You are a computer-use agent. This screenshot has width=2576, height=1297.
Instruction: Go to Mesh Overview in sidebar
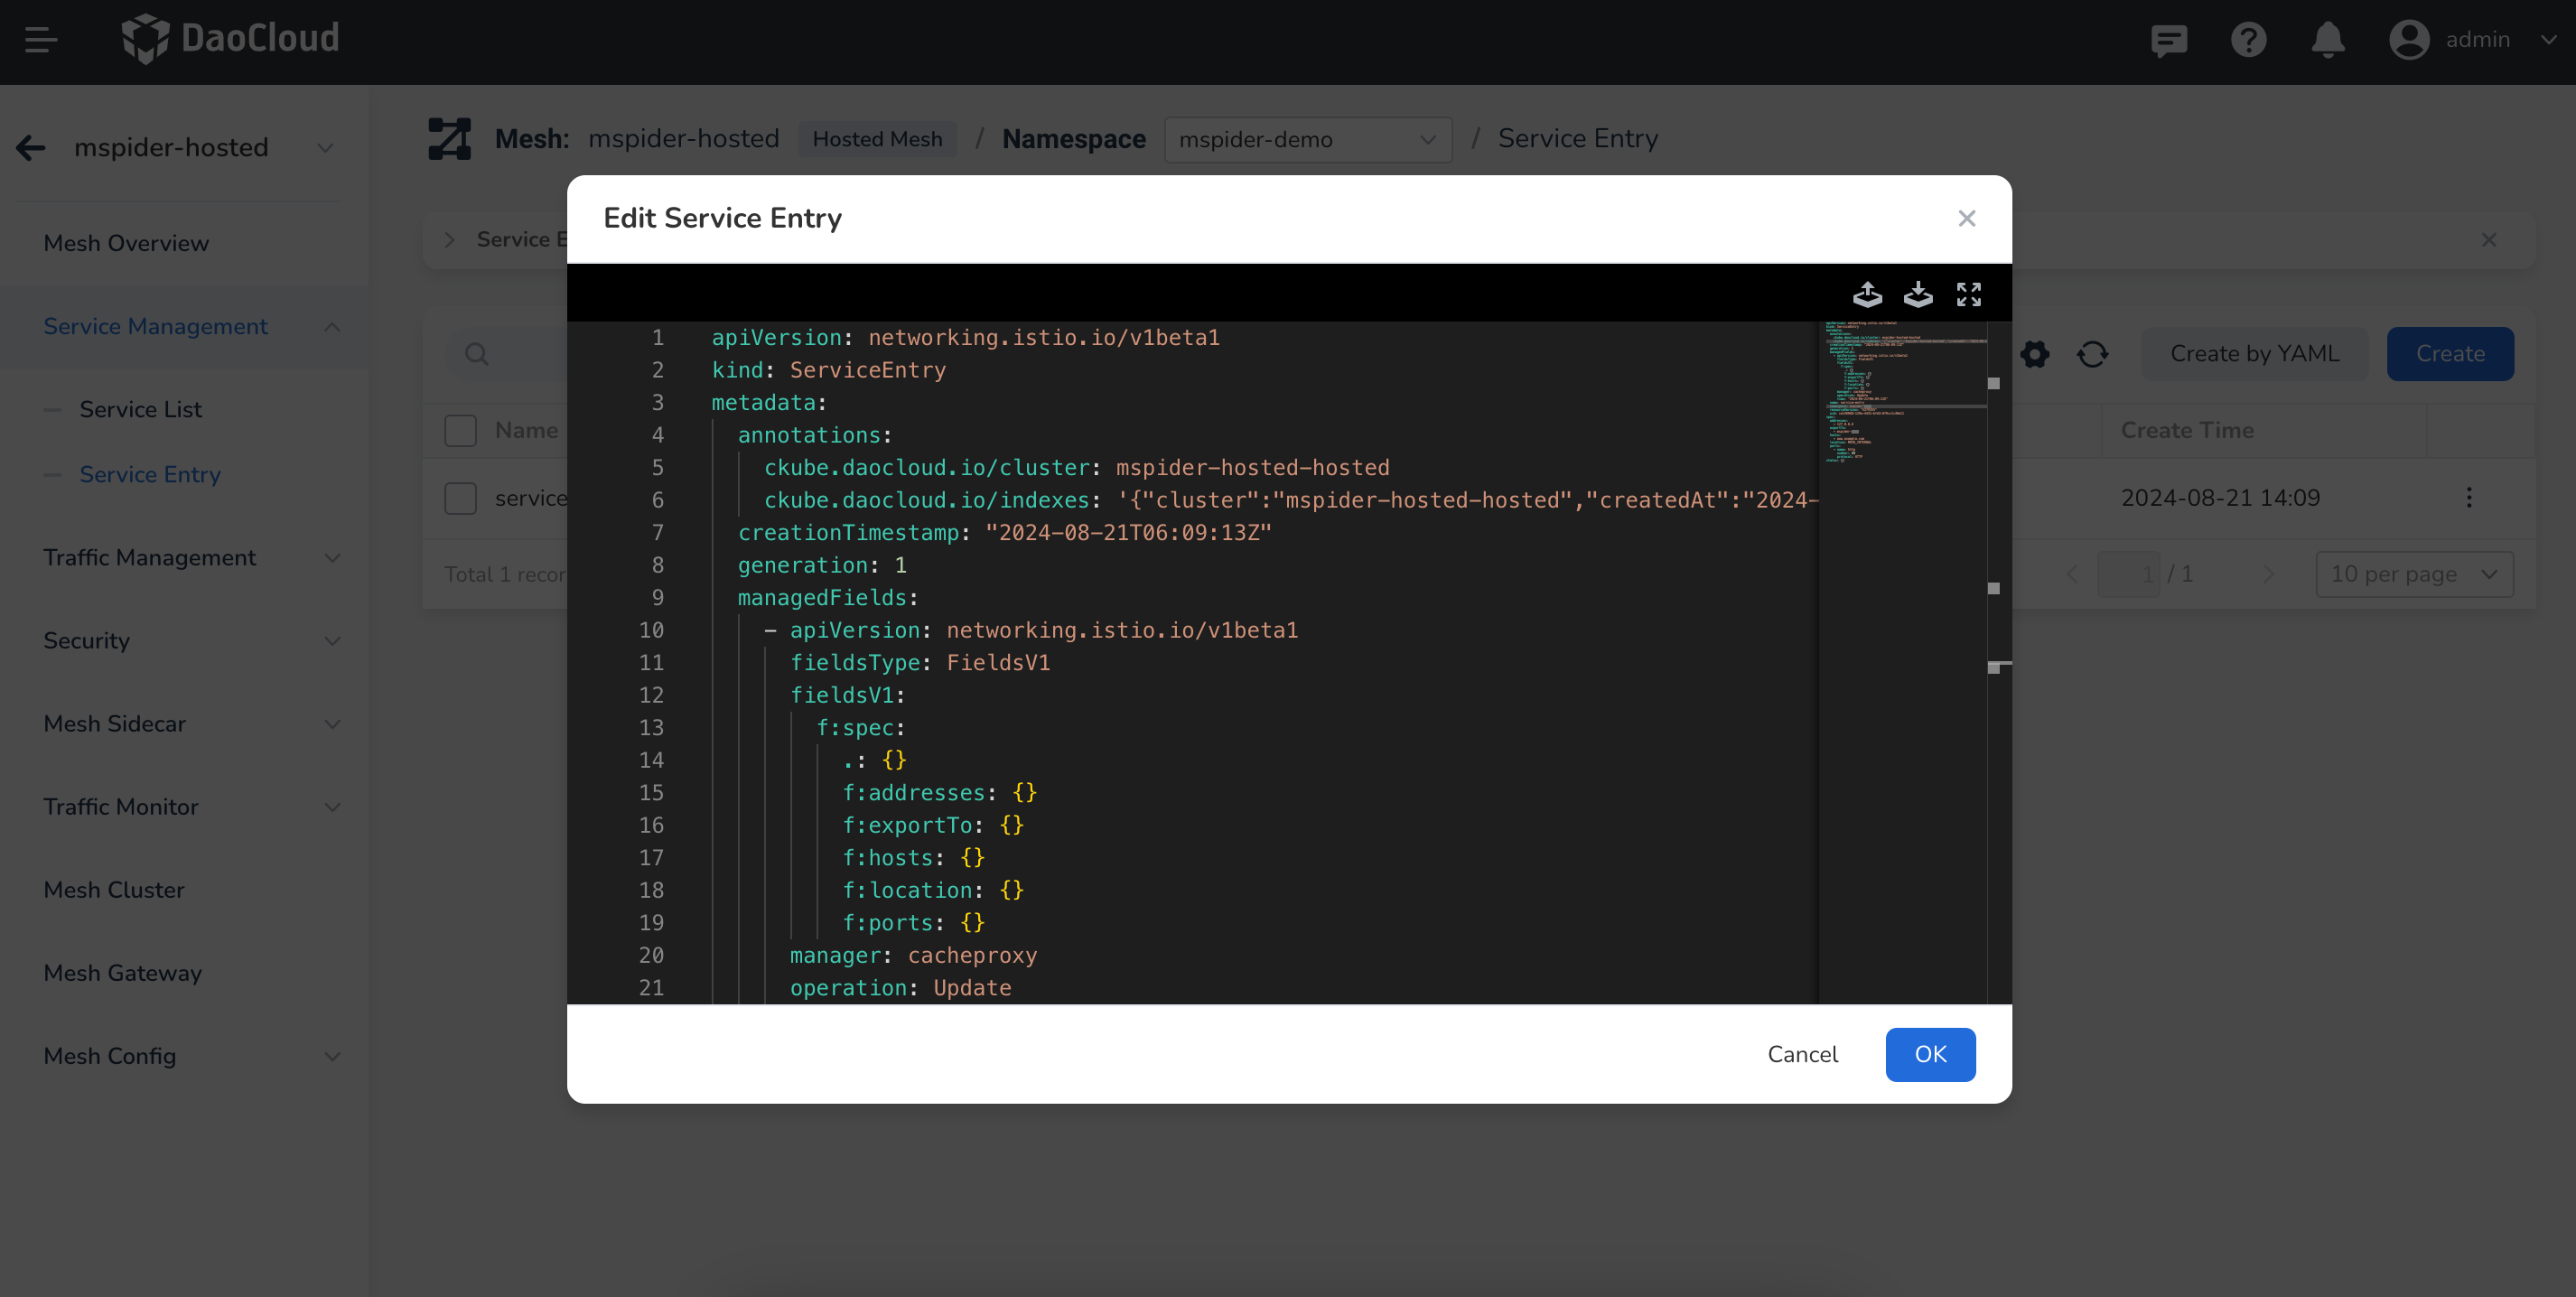point(126,243)
